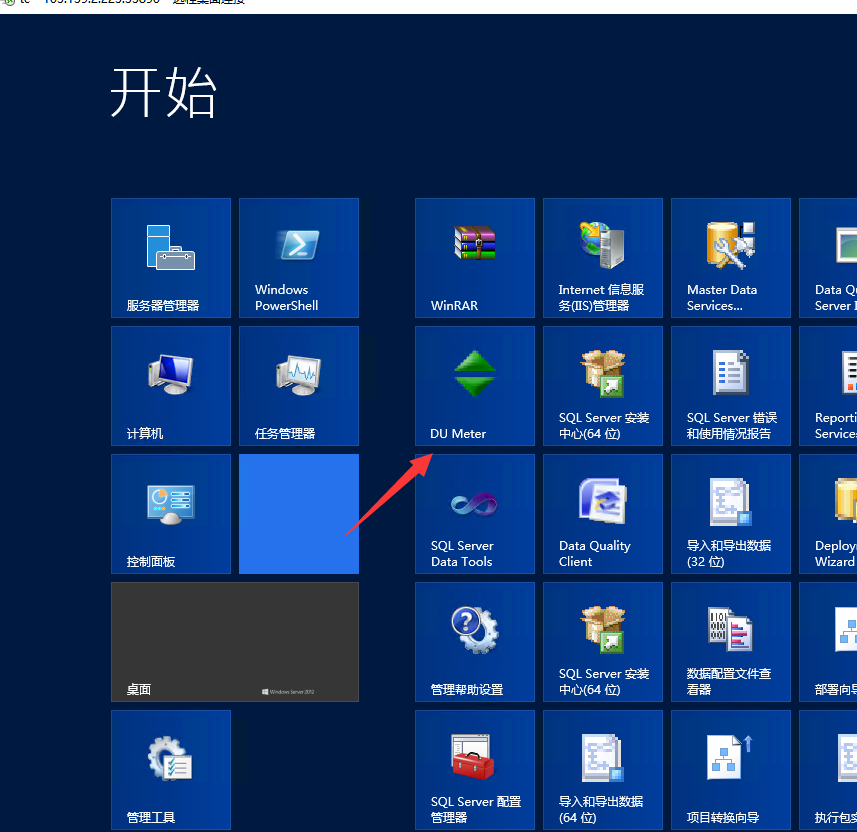This screenshot has height=832, width=857.
Task: Launch Windows PowerShell tile
Action: tap(299, 258)
